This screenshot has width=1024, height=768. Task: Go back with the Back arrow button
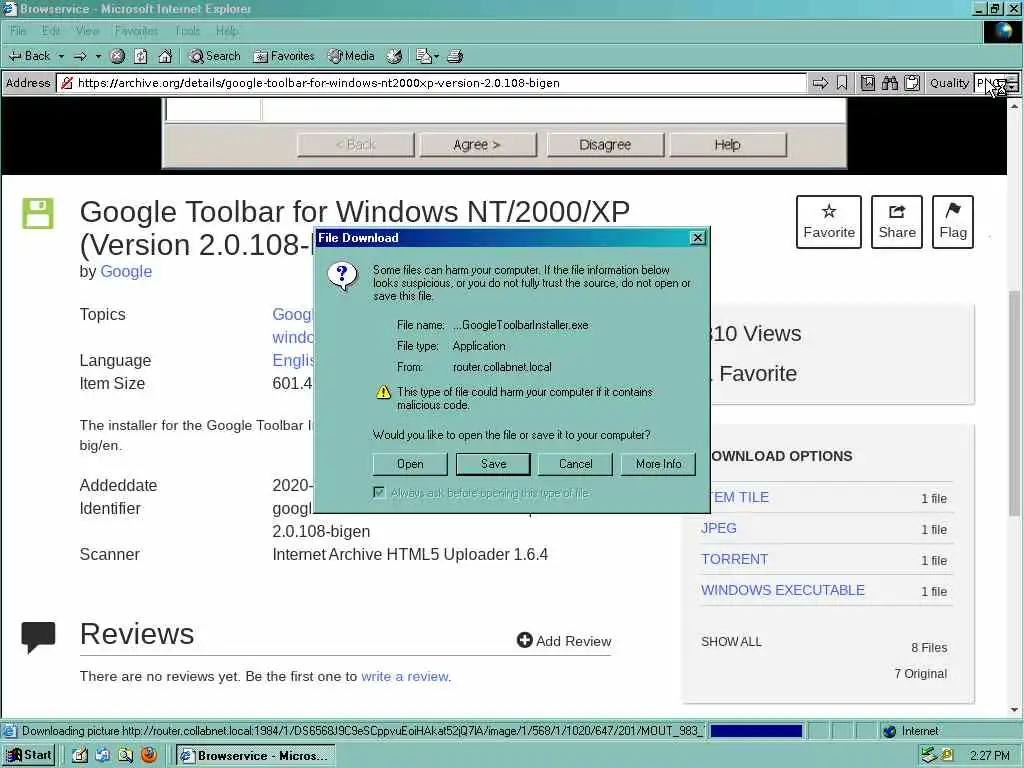click(x=29, y=56)
